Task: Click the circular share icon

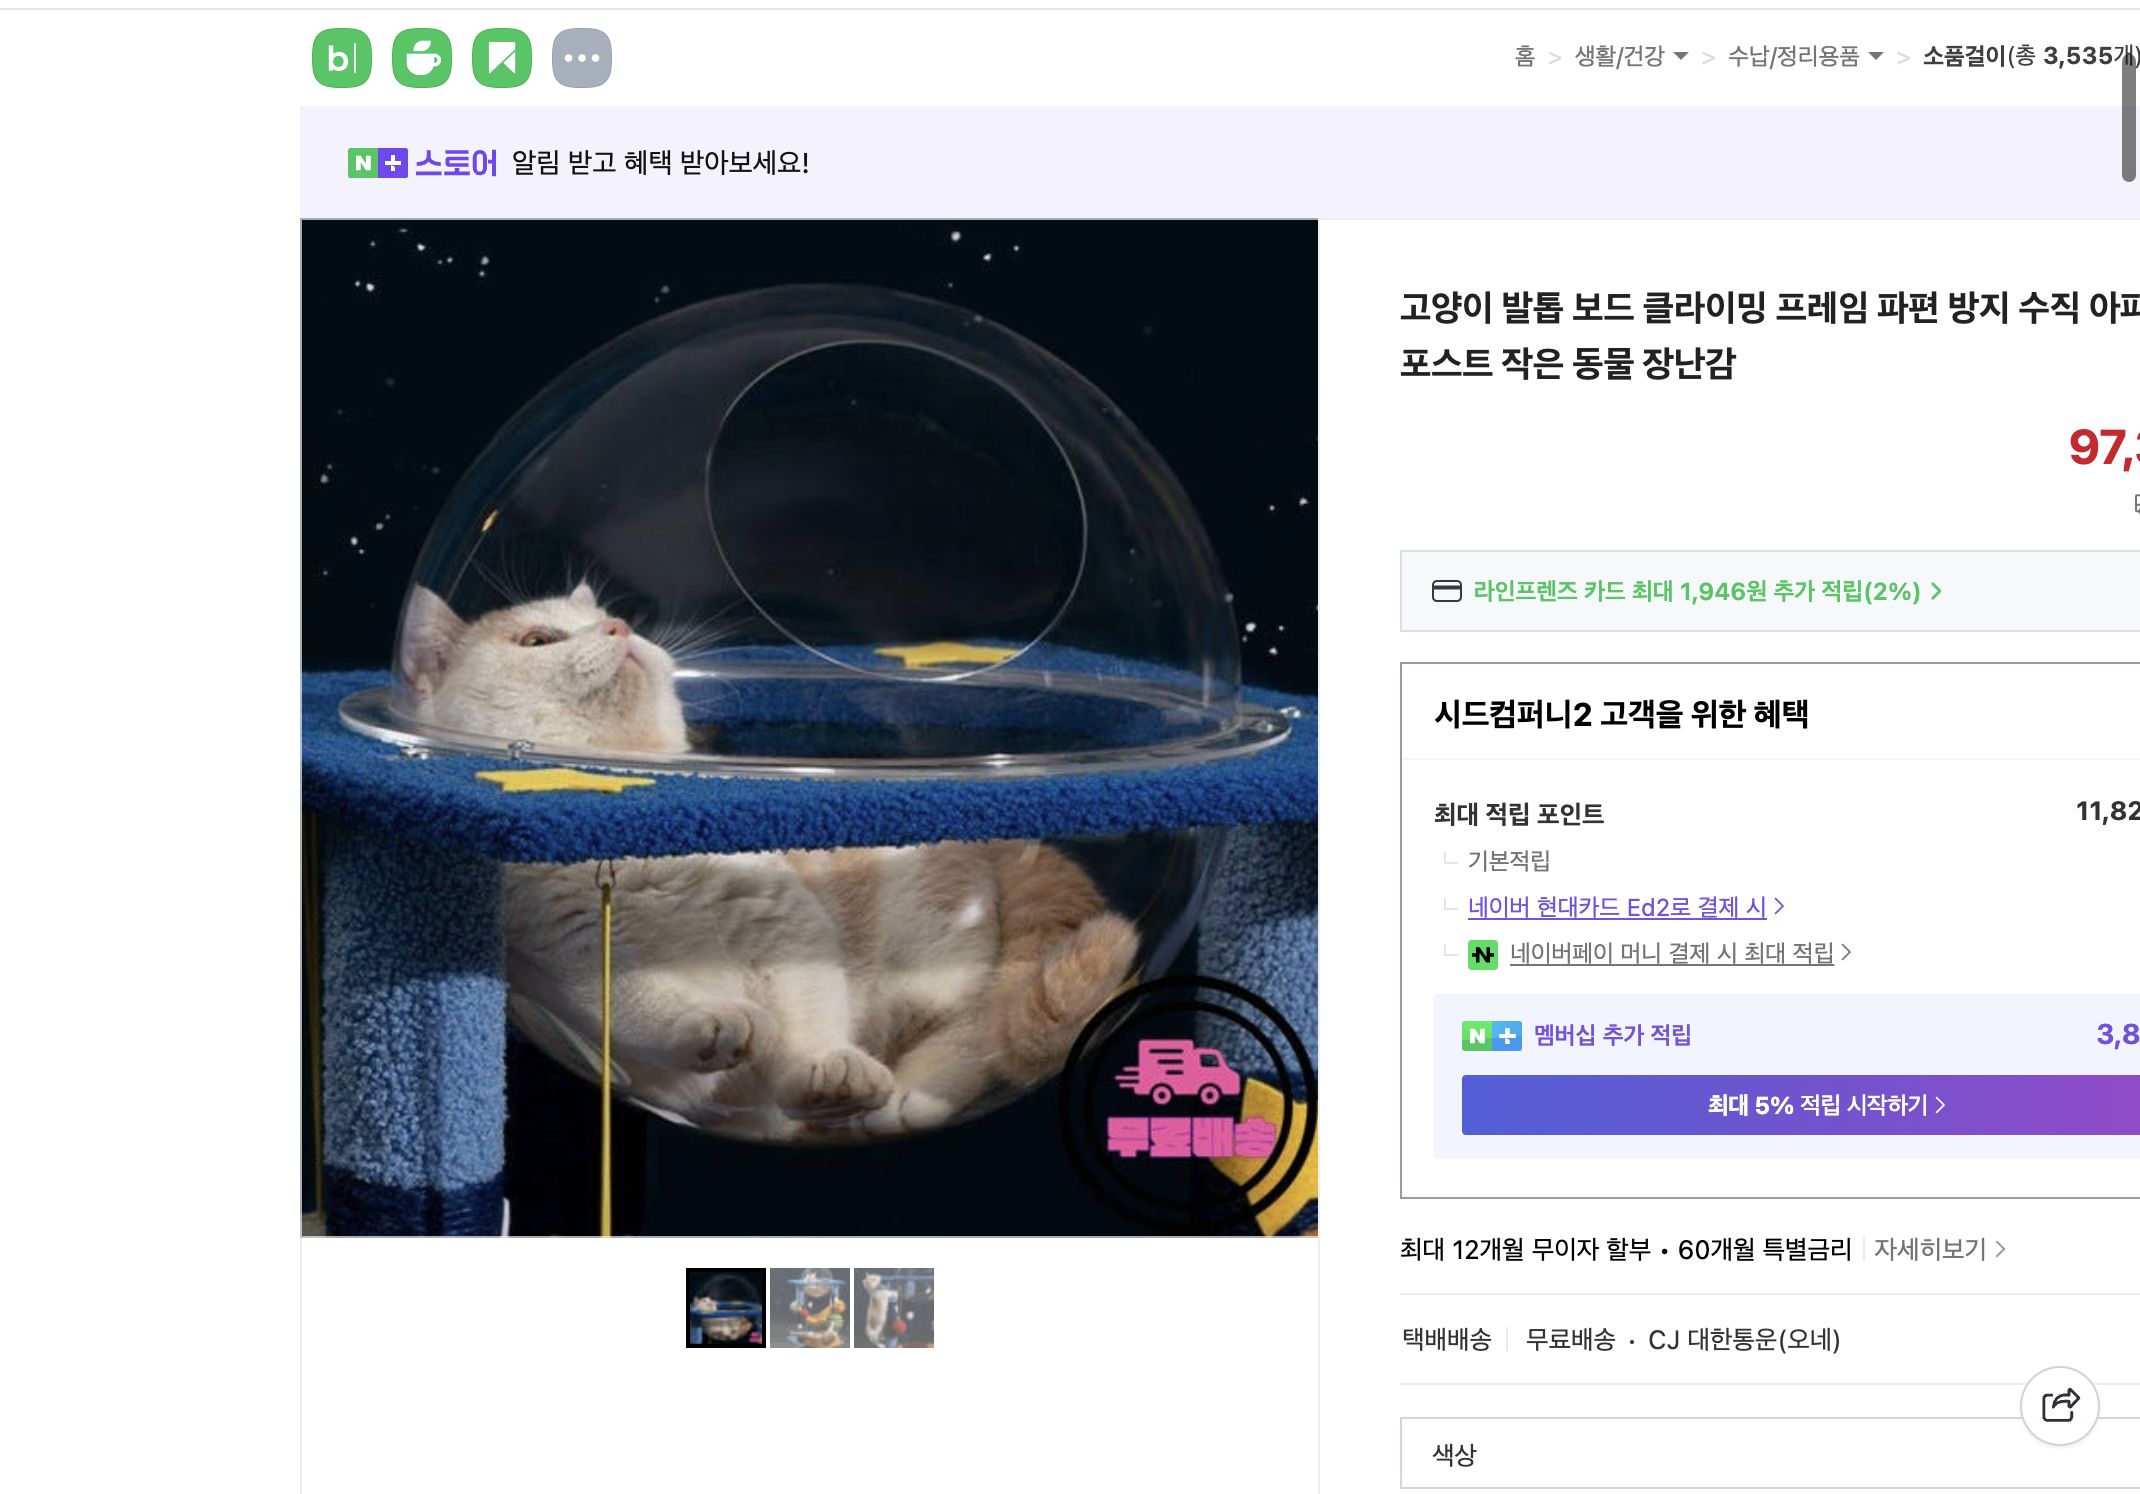Action: [2058, 1405]
